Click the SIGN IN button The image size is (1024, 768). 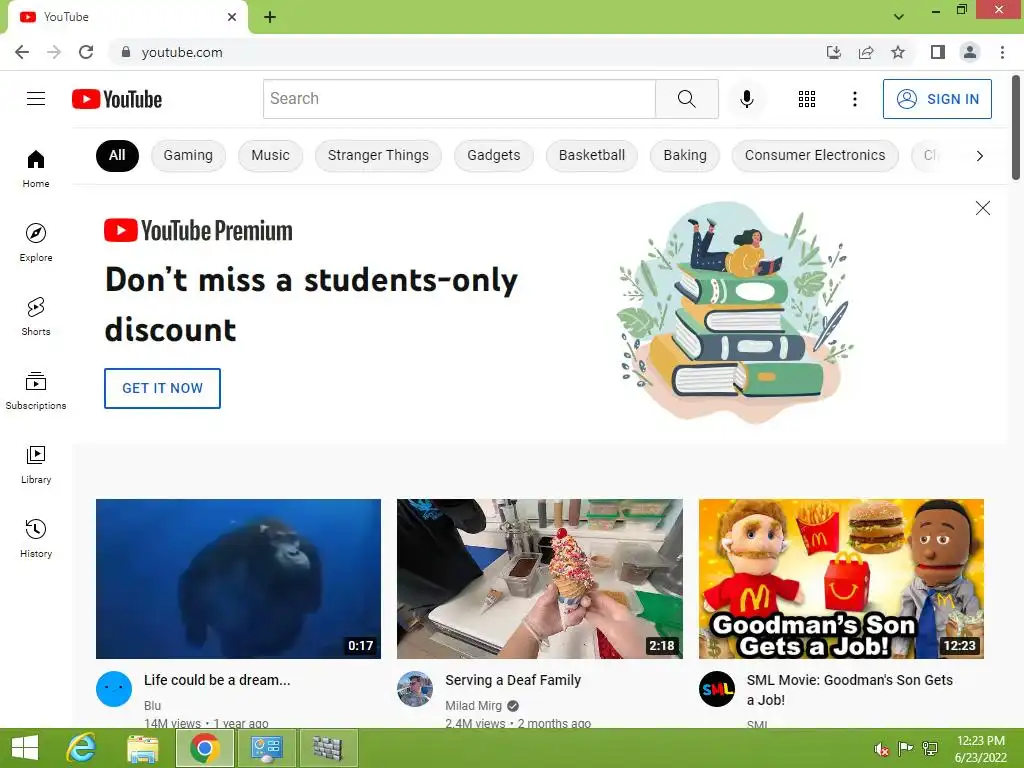937,99
